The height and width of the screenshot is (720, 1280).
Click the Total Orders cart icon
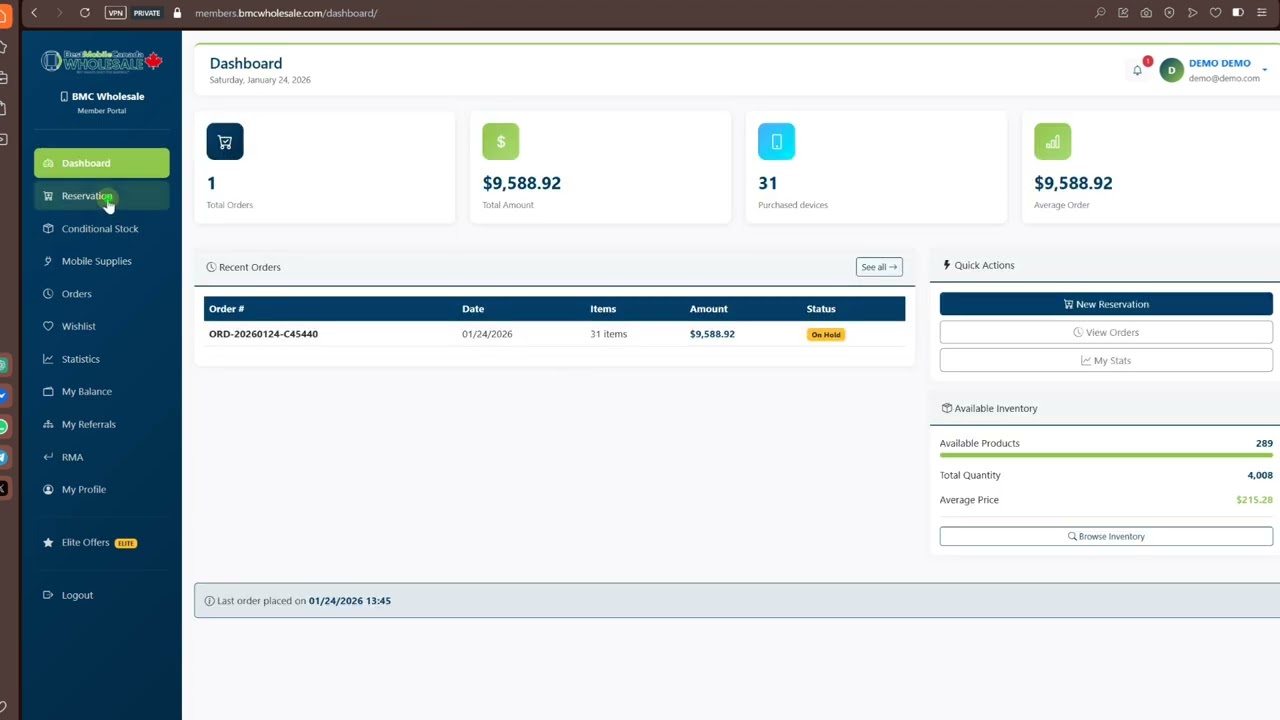coord(225,142)
